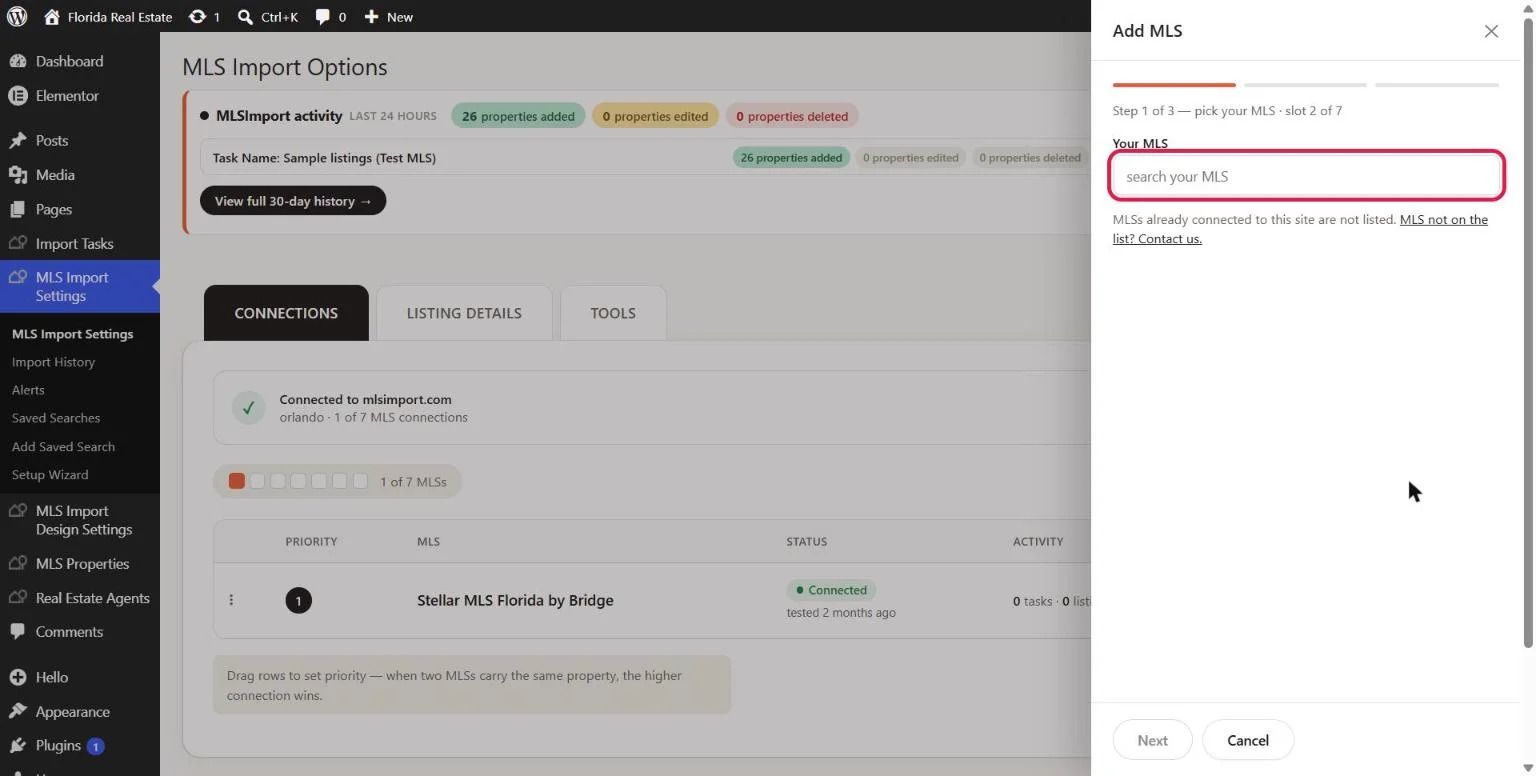Screen dimensions: 1536x776
Task: Switch to the Tools tab
Action: pyautogui.click(x=613, y=313)
